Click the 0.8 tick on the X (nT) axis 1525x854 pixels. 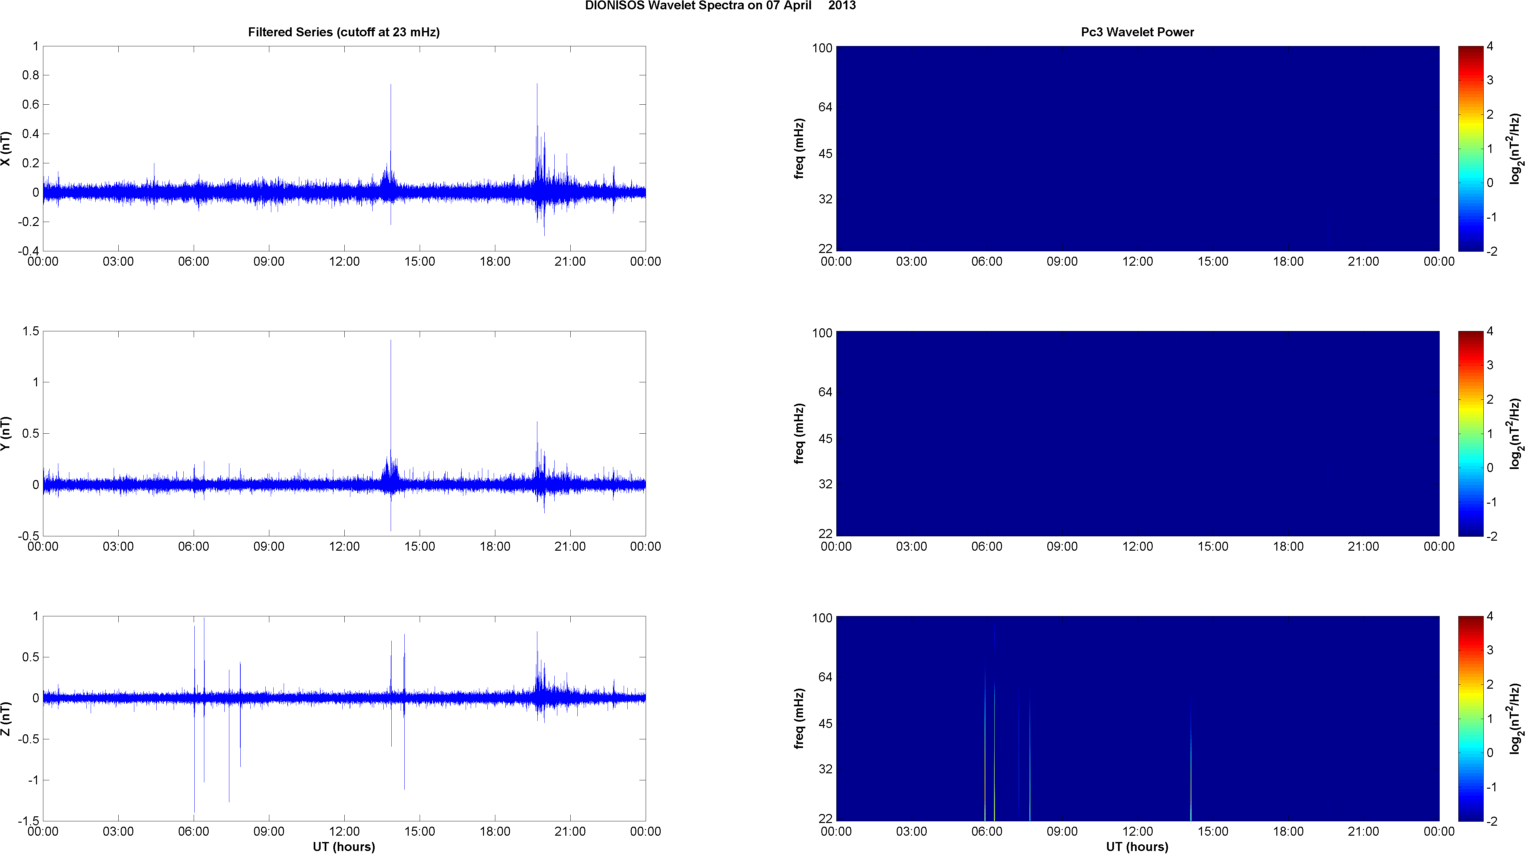tap(30, 75)
